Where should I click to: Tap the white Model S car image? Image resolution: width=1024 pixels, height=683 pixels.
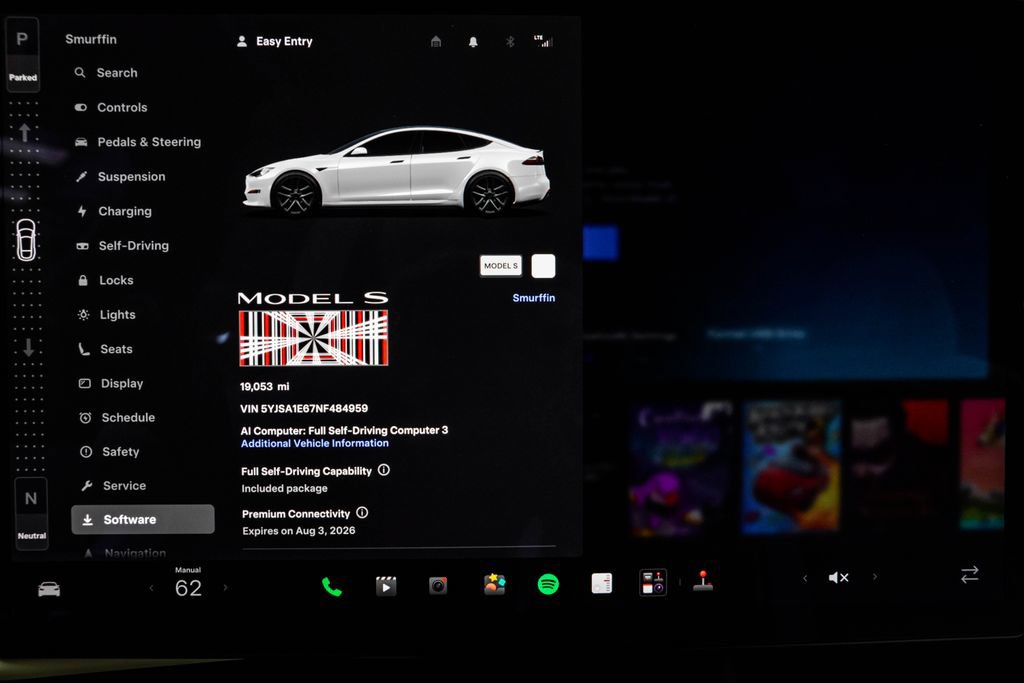pyautogui.click(x=397, y=170)
